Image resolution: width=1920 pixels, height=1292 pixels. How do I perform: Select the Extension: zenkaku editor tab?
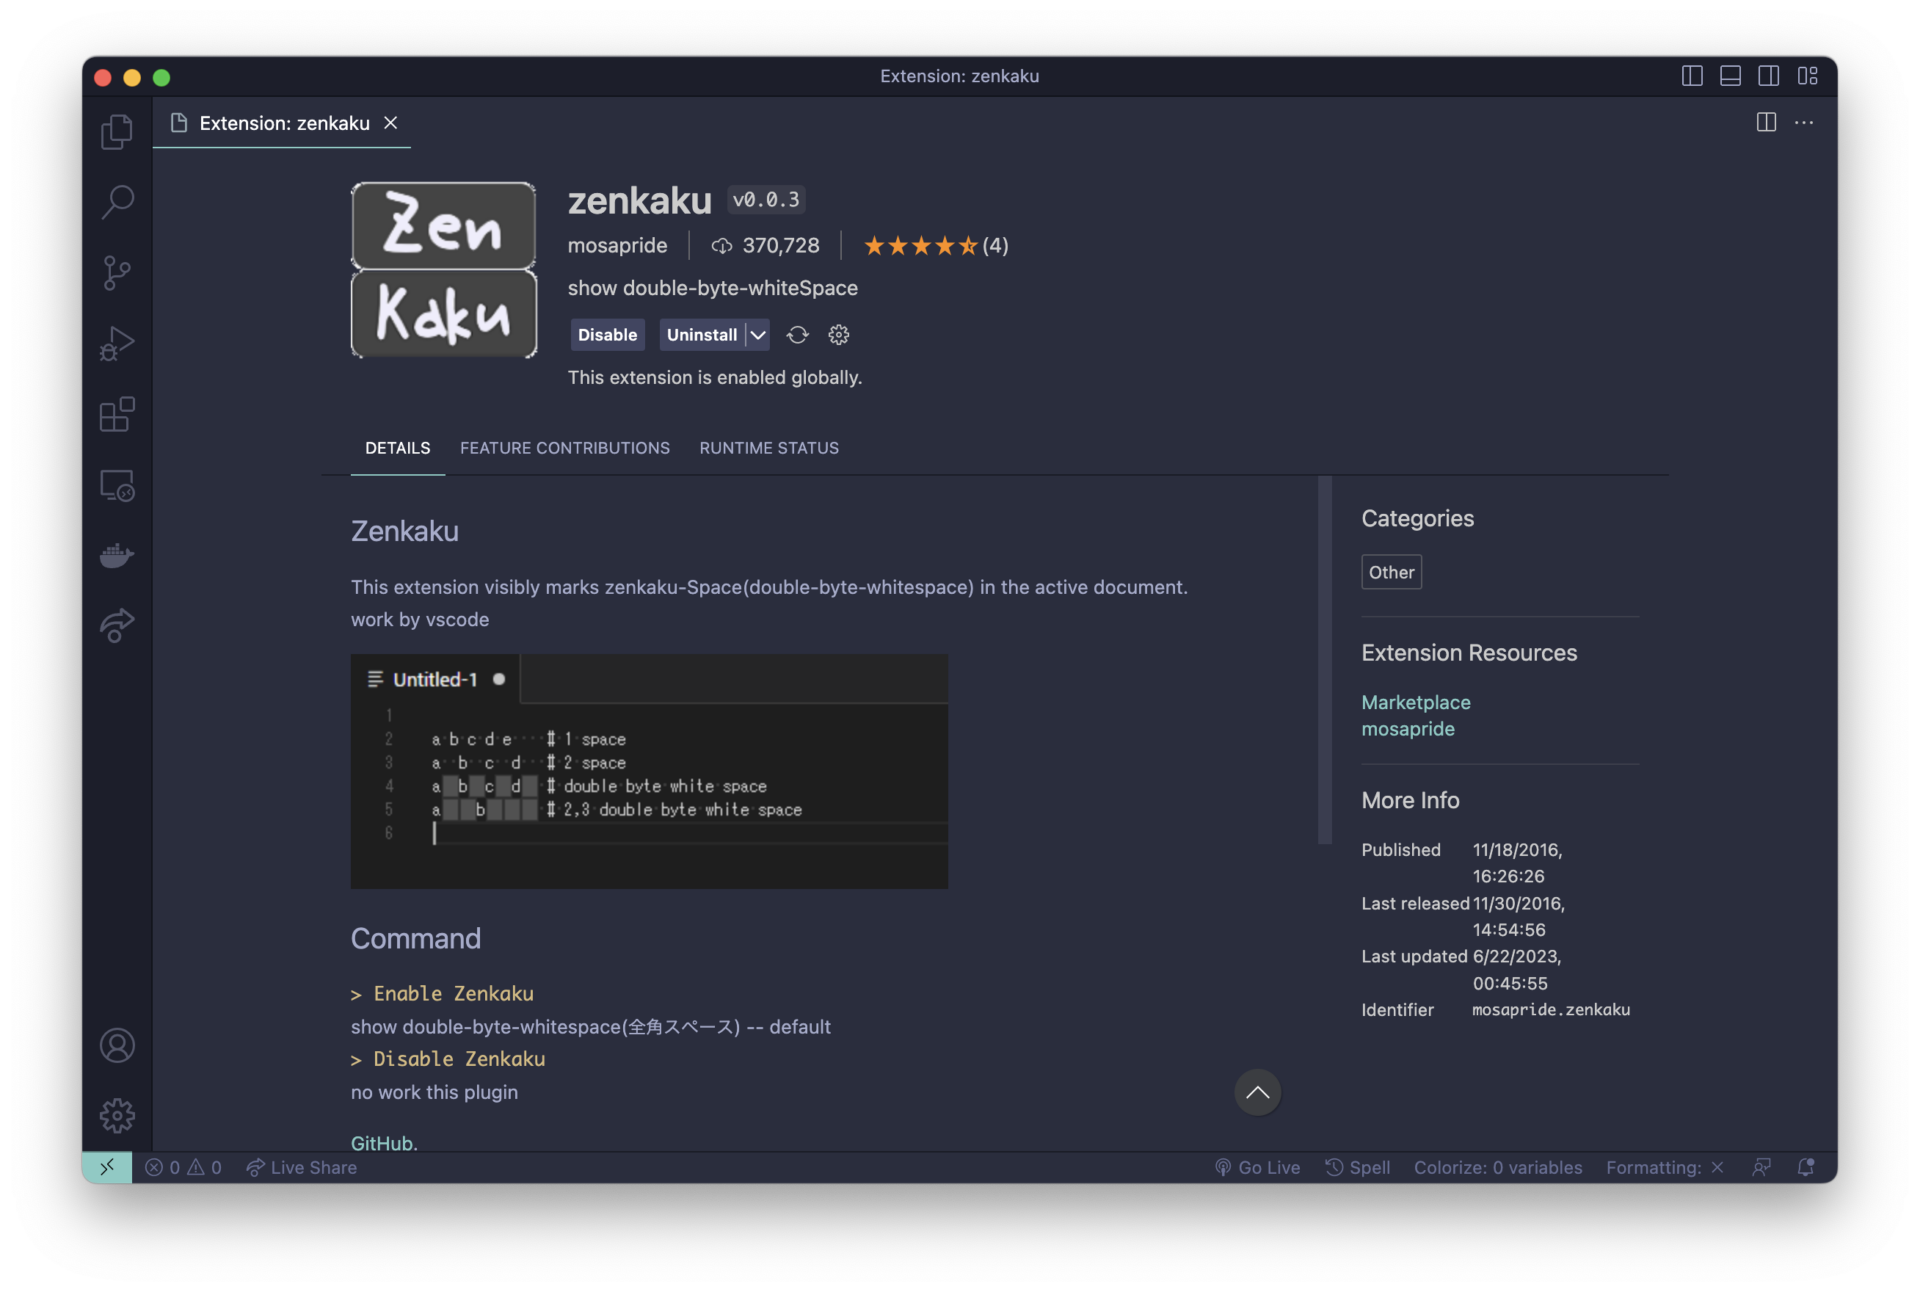283,123
